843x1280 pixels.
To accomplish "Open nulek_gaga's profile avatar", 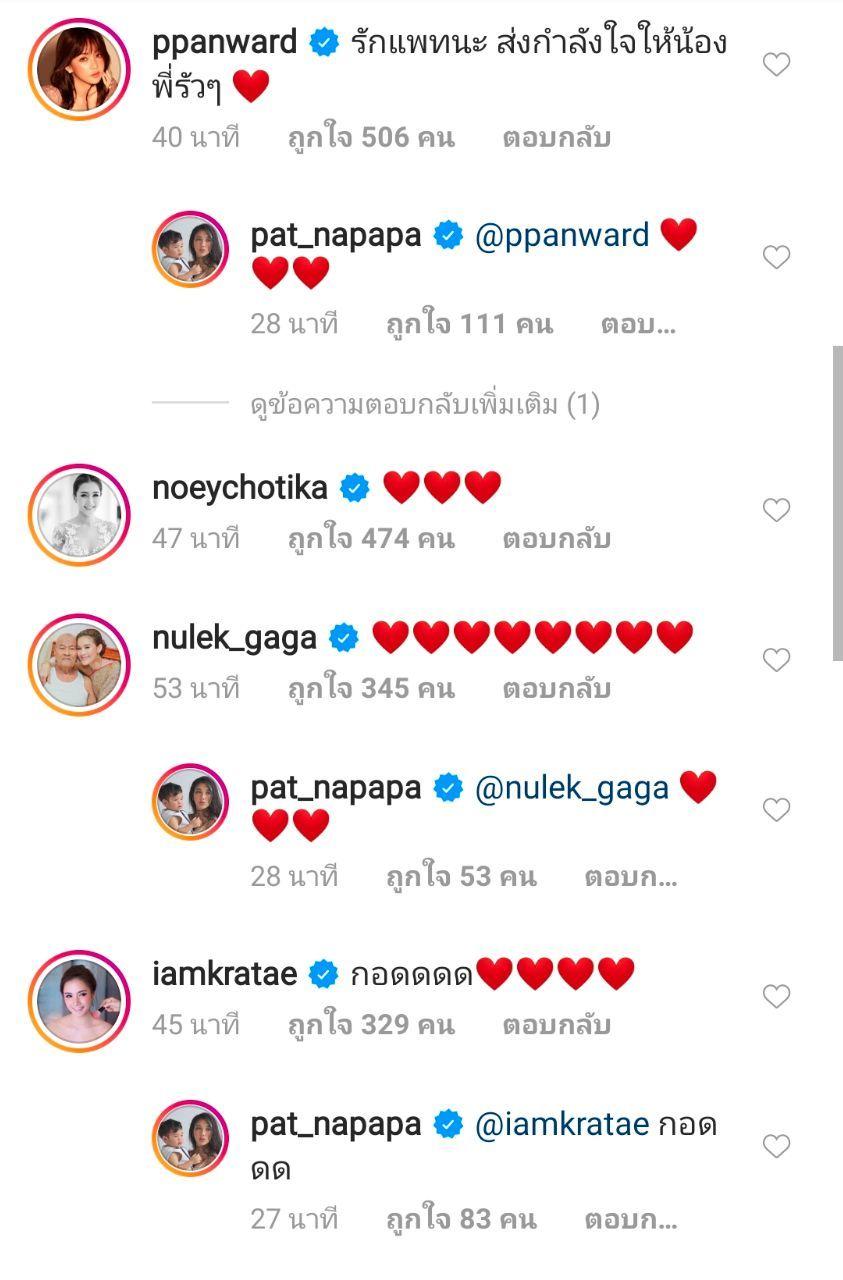I will click(79, 662).
